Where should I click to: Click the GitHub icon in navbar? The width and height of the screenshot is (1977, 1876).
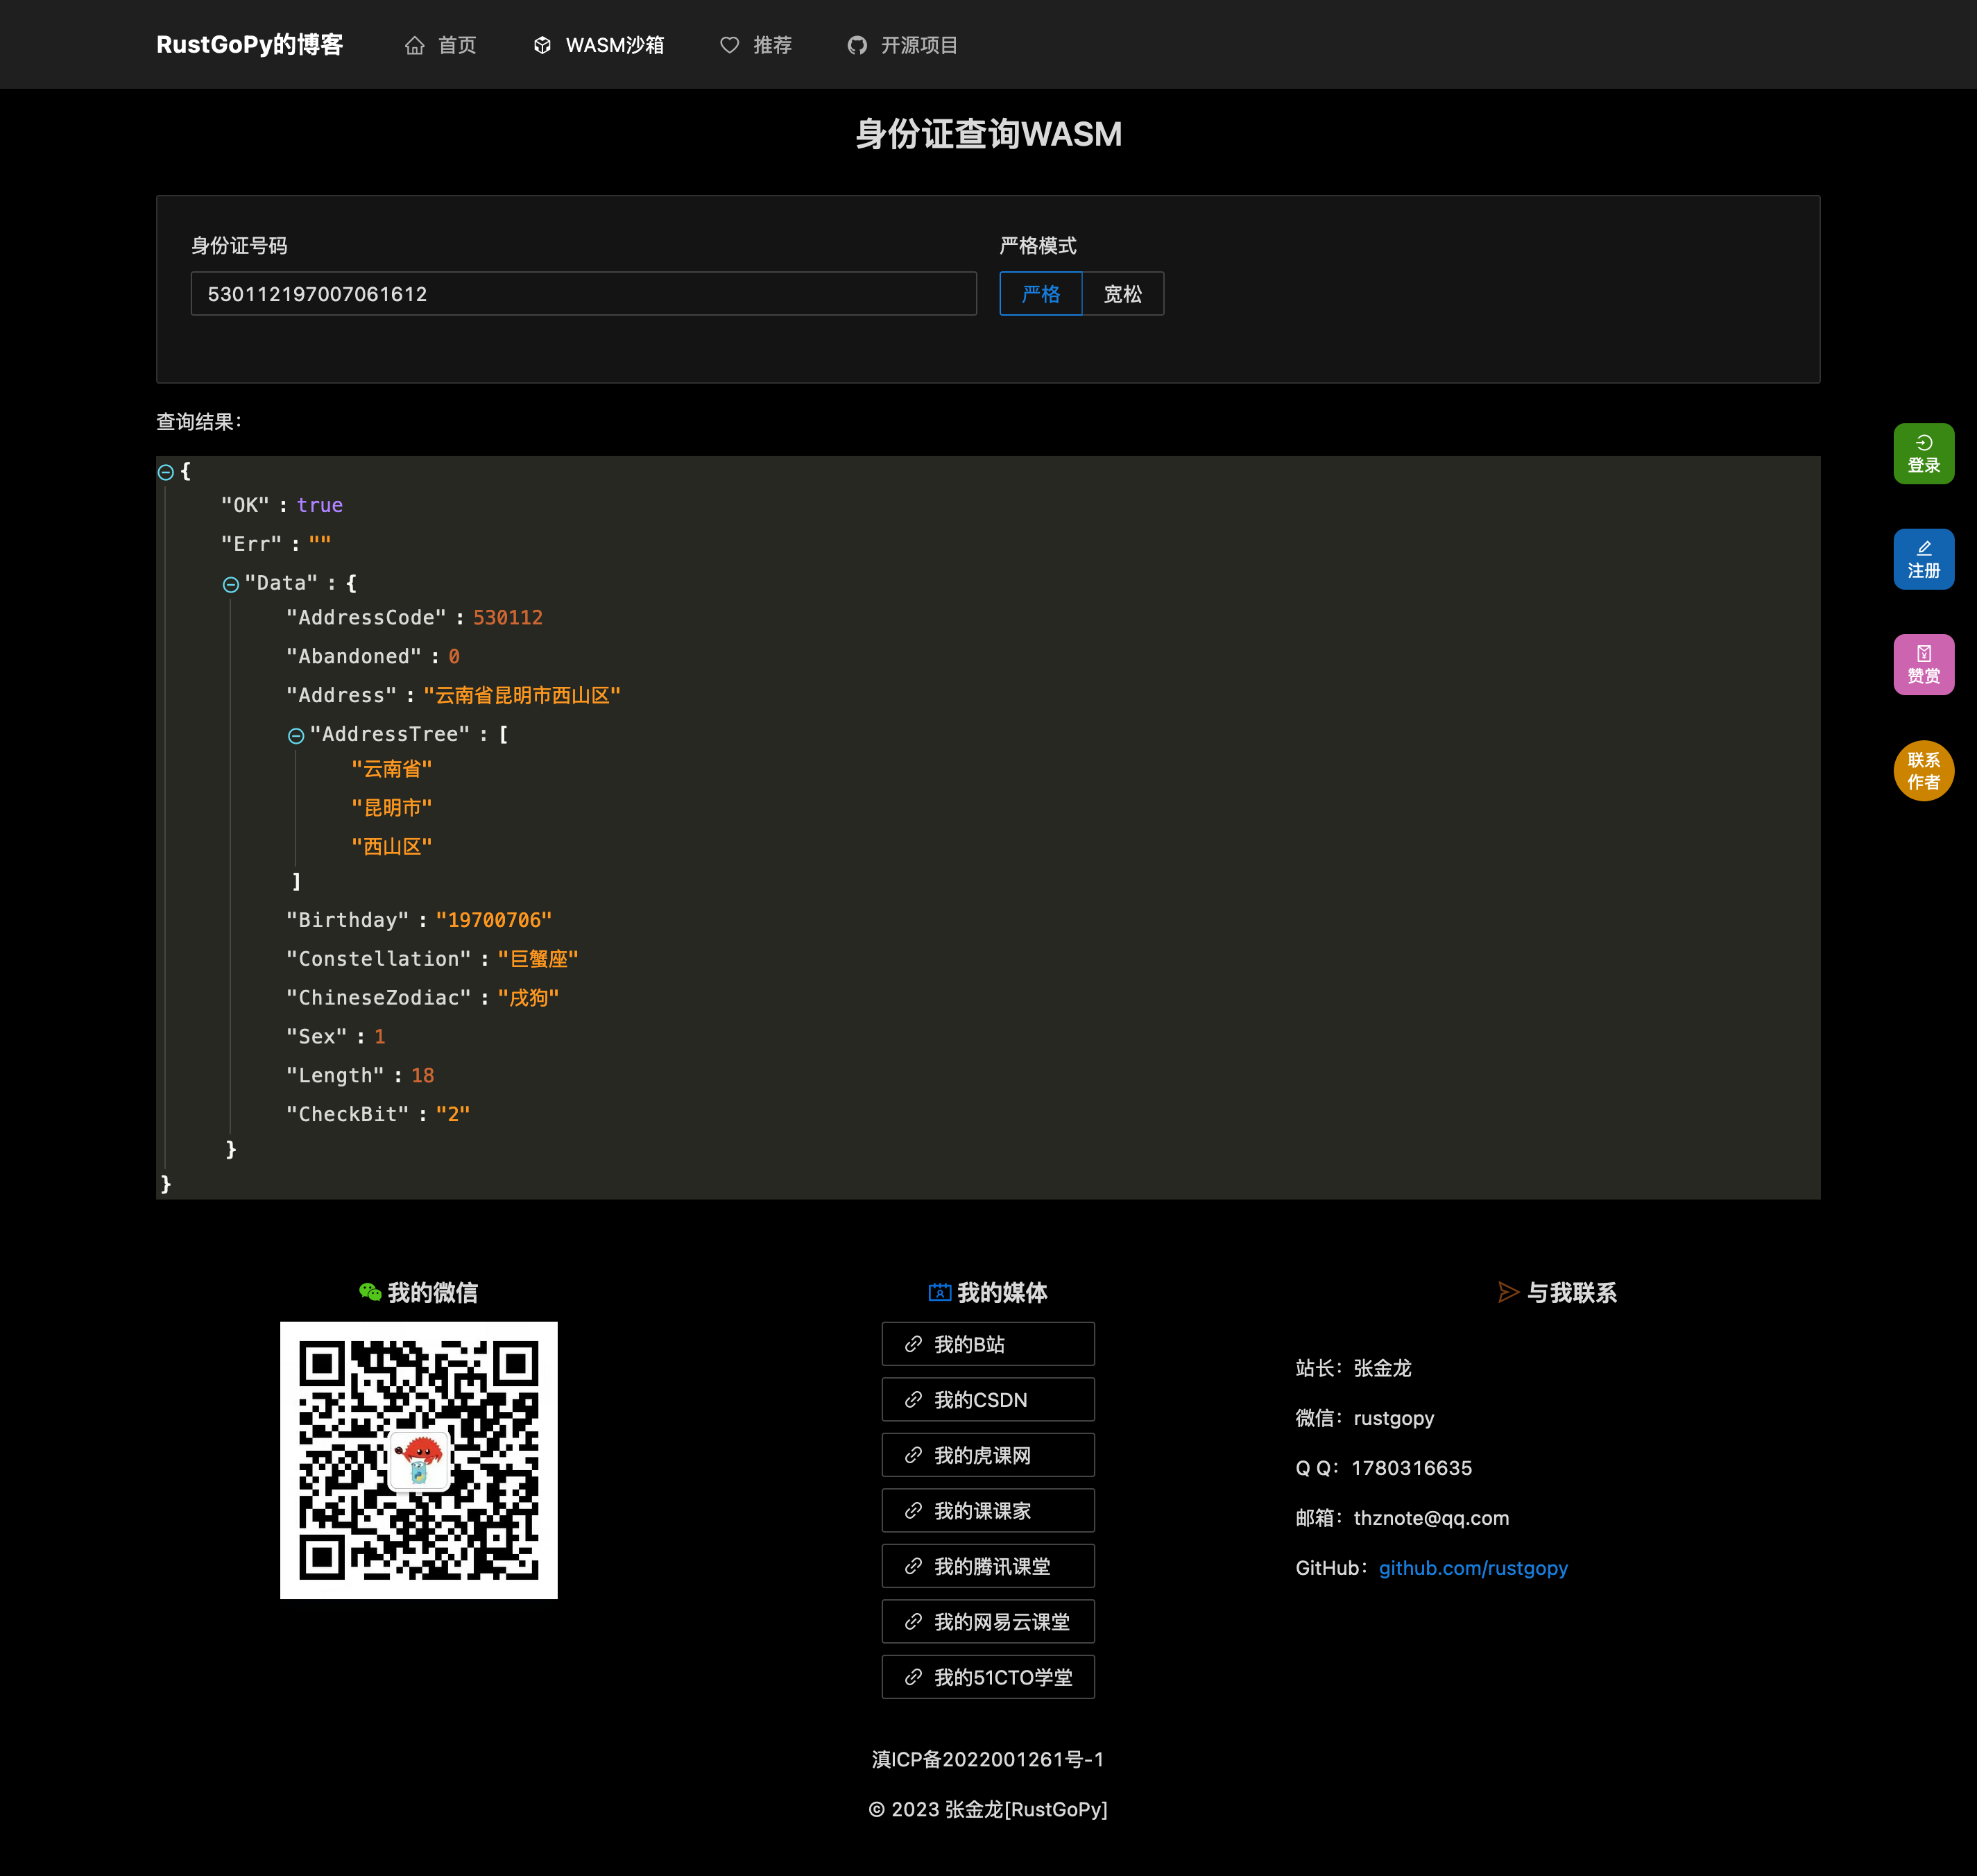857,45
